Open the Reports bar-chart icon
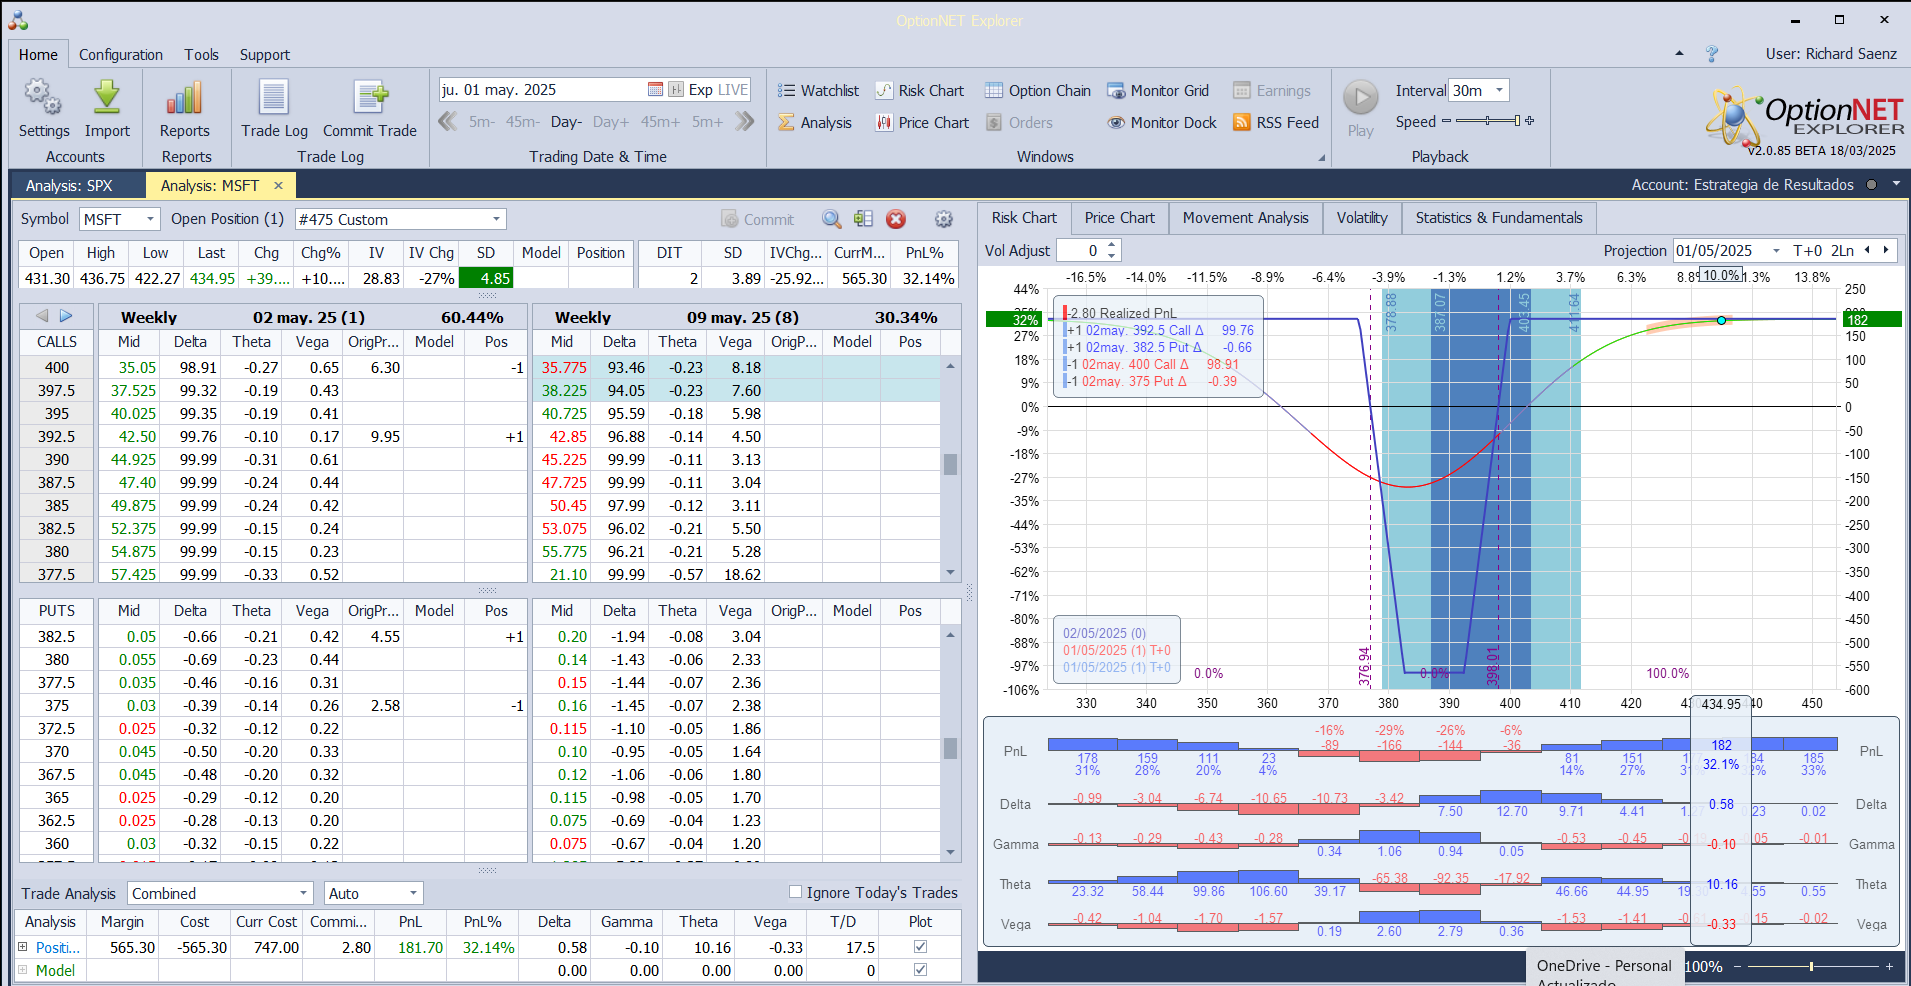1911x986 pixels. (185, 108)
